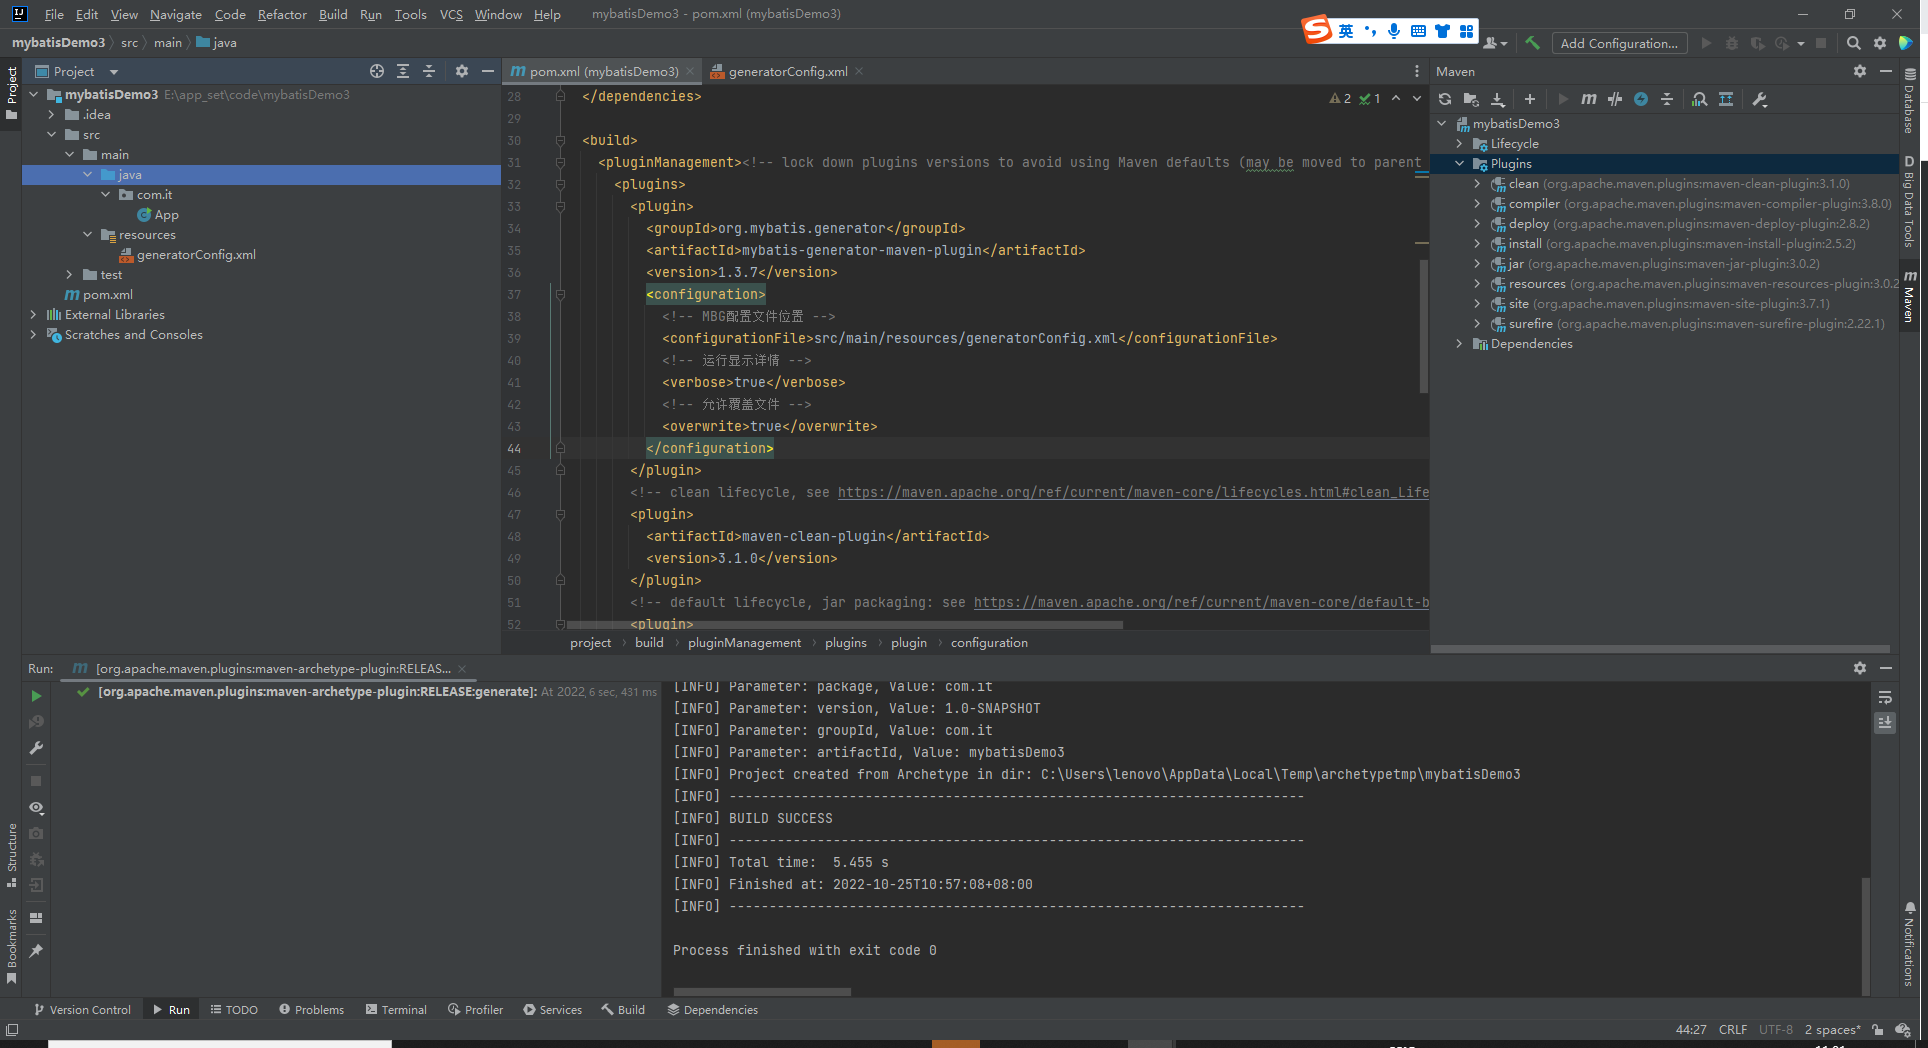
Task: Show Maven dependencies diagram
Action: (1726, 99)
